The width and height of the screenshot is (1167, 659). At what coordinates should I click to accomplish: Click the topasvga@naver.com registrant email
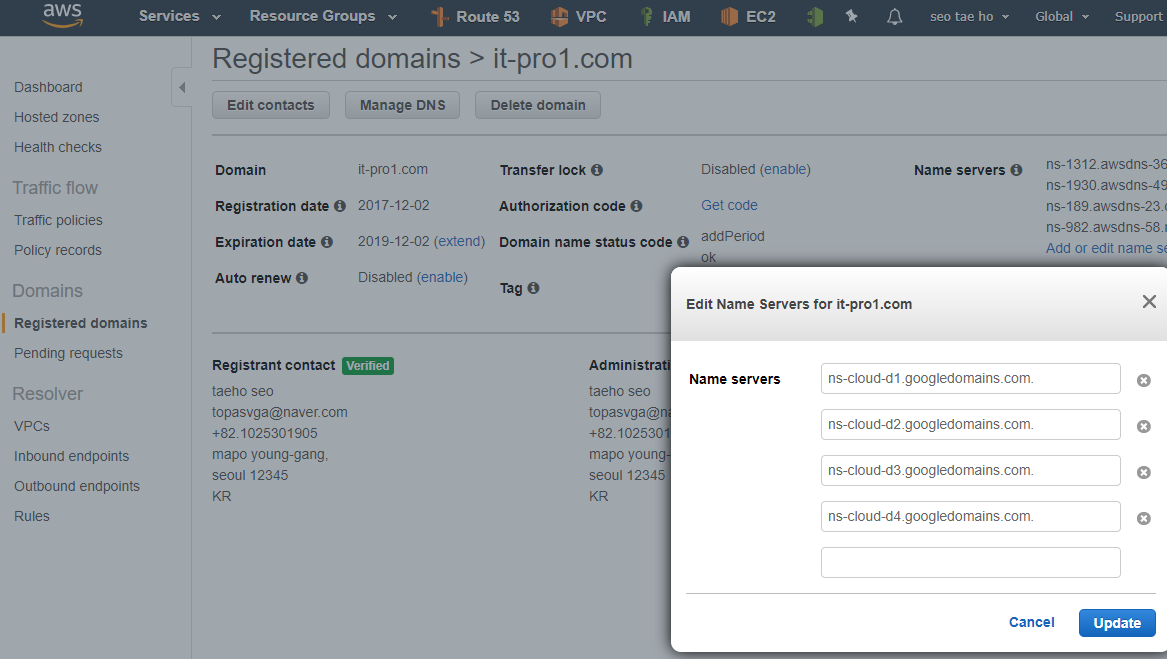(280, 413)
